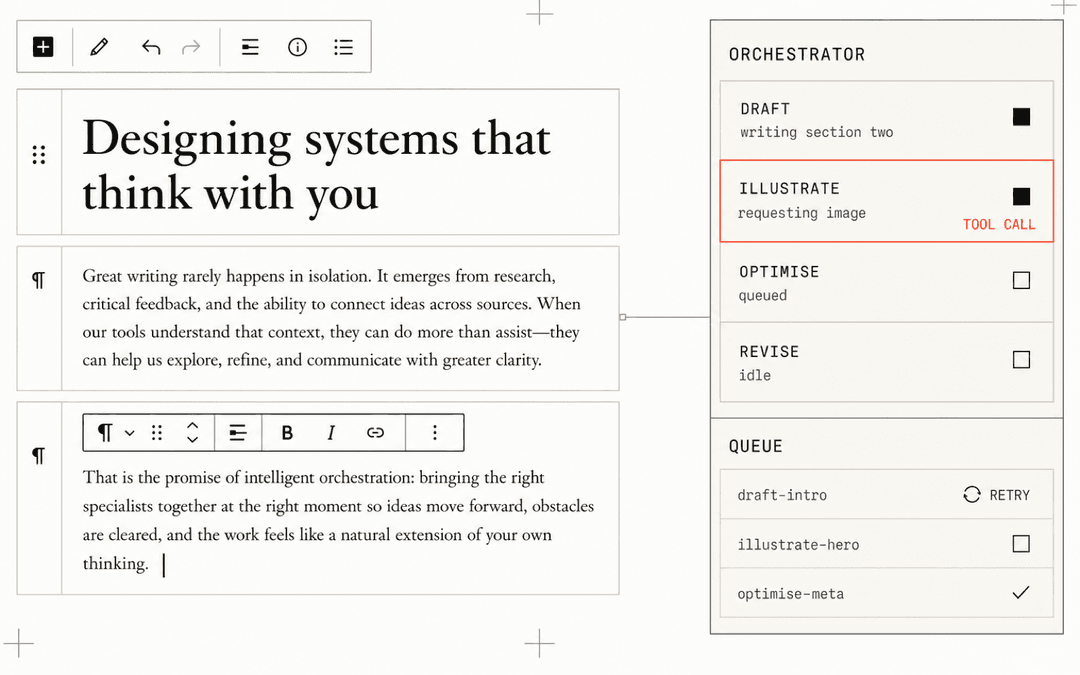Click the connector handle linking paragraph to orchestrator
The image size is (1080, 675).
(x=623, y=317)
